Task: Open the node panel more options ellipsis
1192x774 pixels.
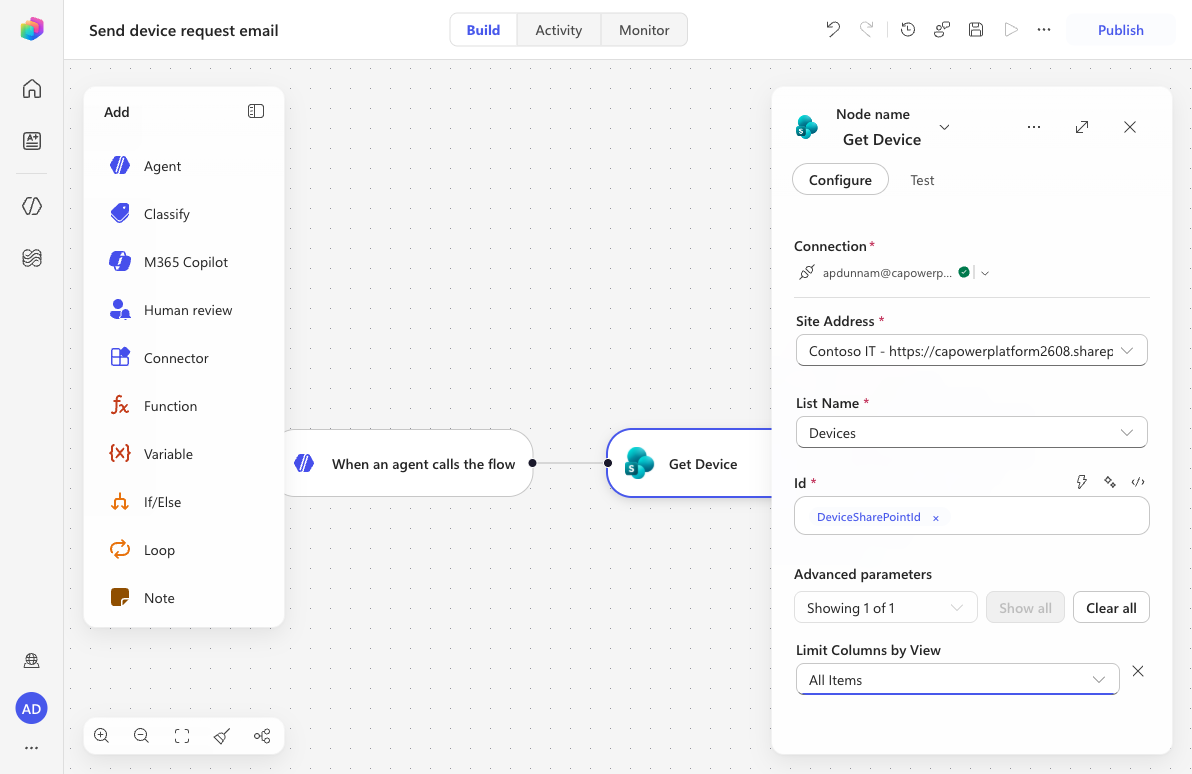Action: pos(1034,127)
